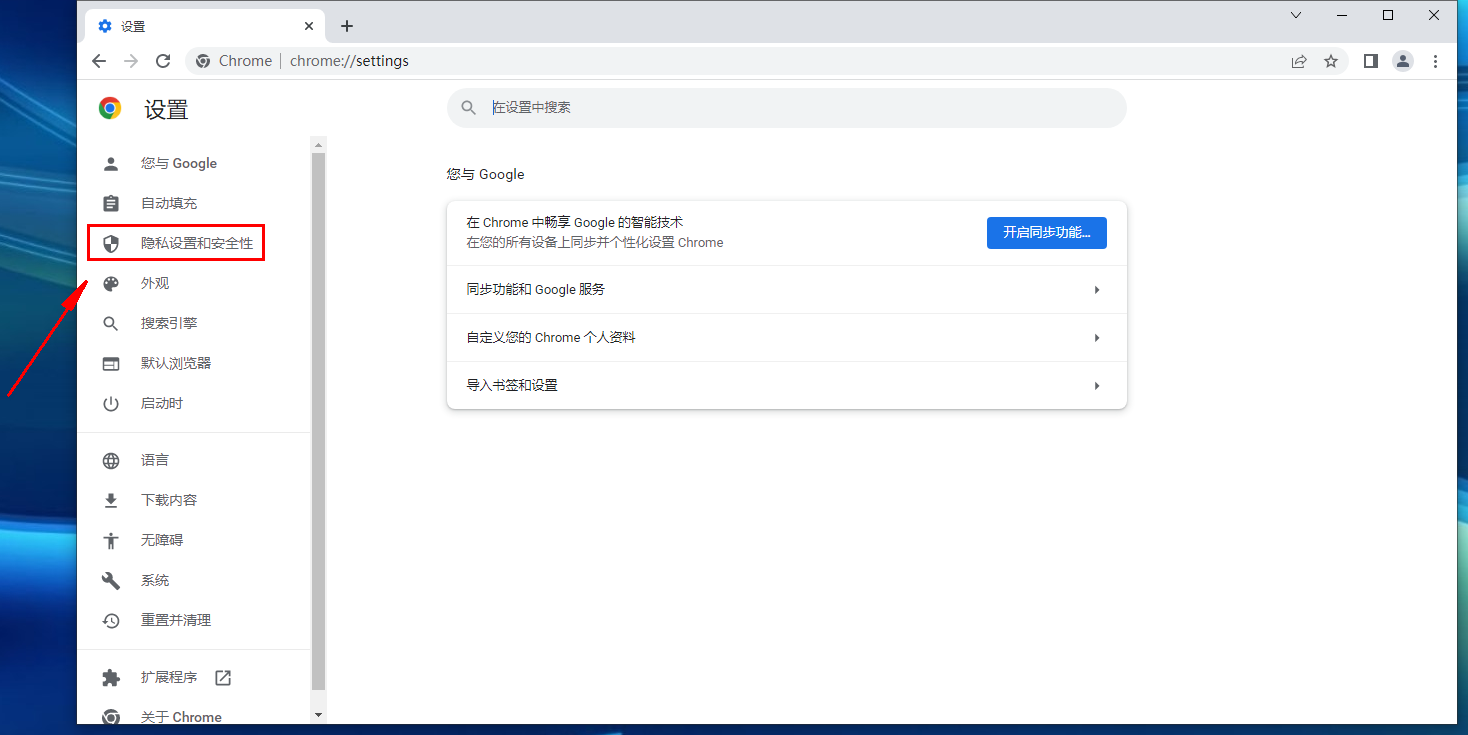The image size is (1468, 735).
Task: Click the search magnifier icon in settings search
Action: click(469, 107)
